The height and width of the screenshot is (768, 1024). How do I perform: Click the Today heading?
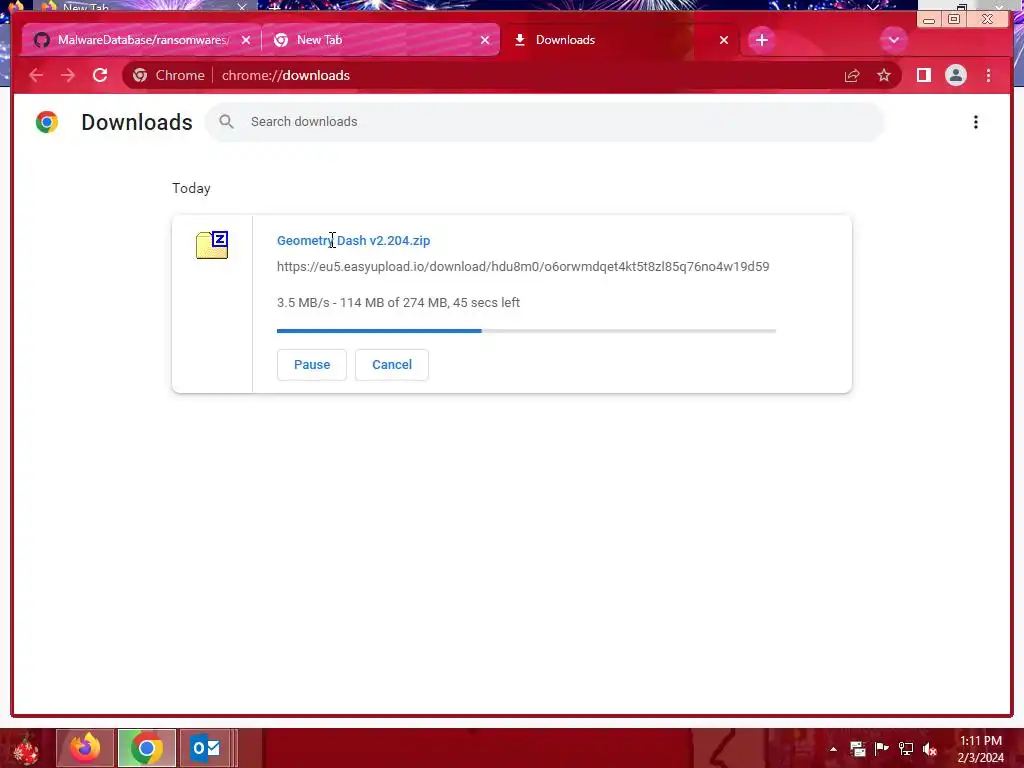coord(191,188)
